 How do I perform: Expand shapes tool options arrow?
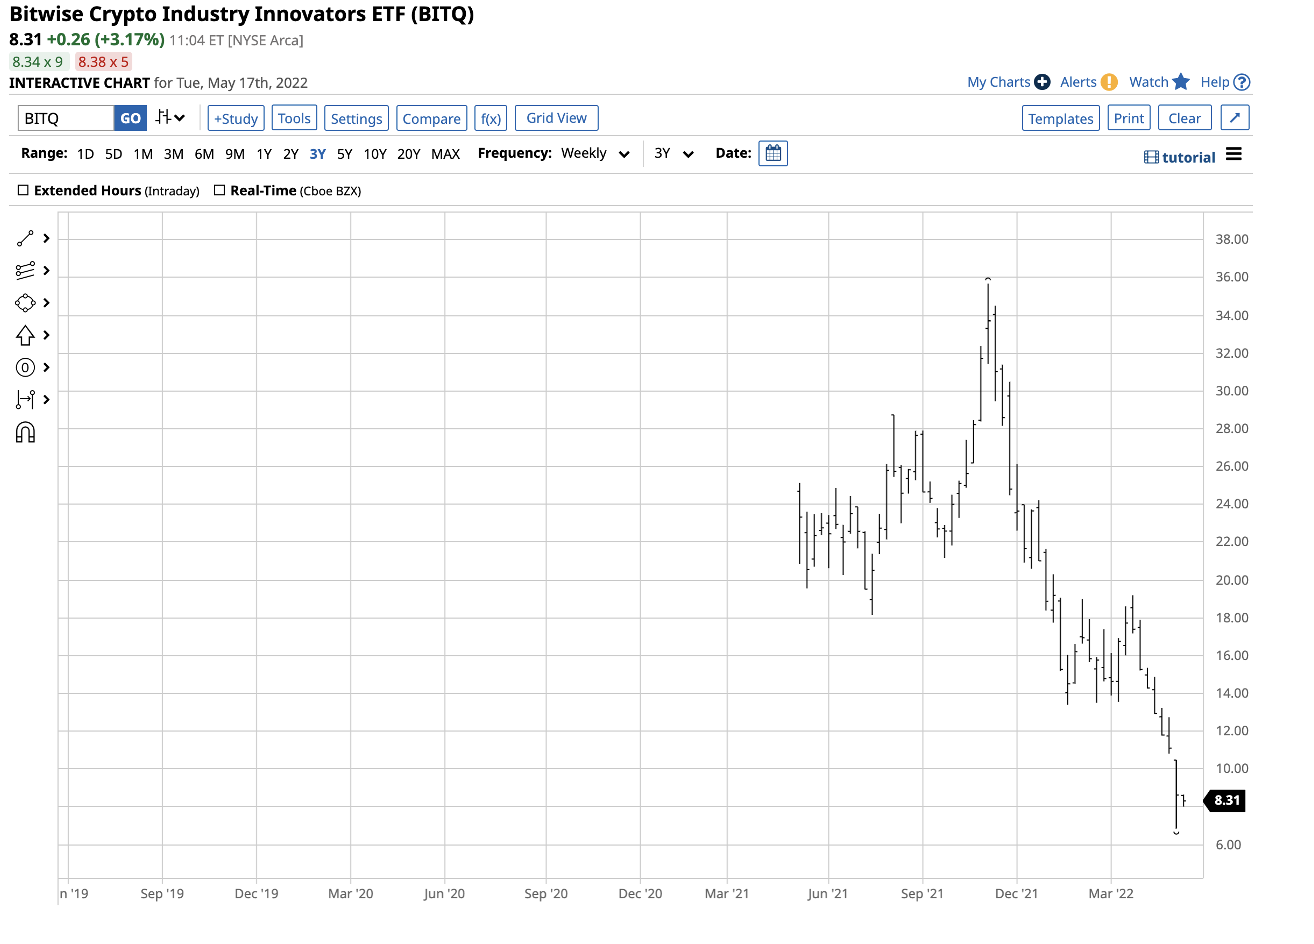46,303
